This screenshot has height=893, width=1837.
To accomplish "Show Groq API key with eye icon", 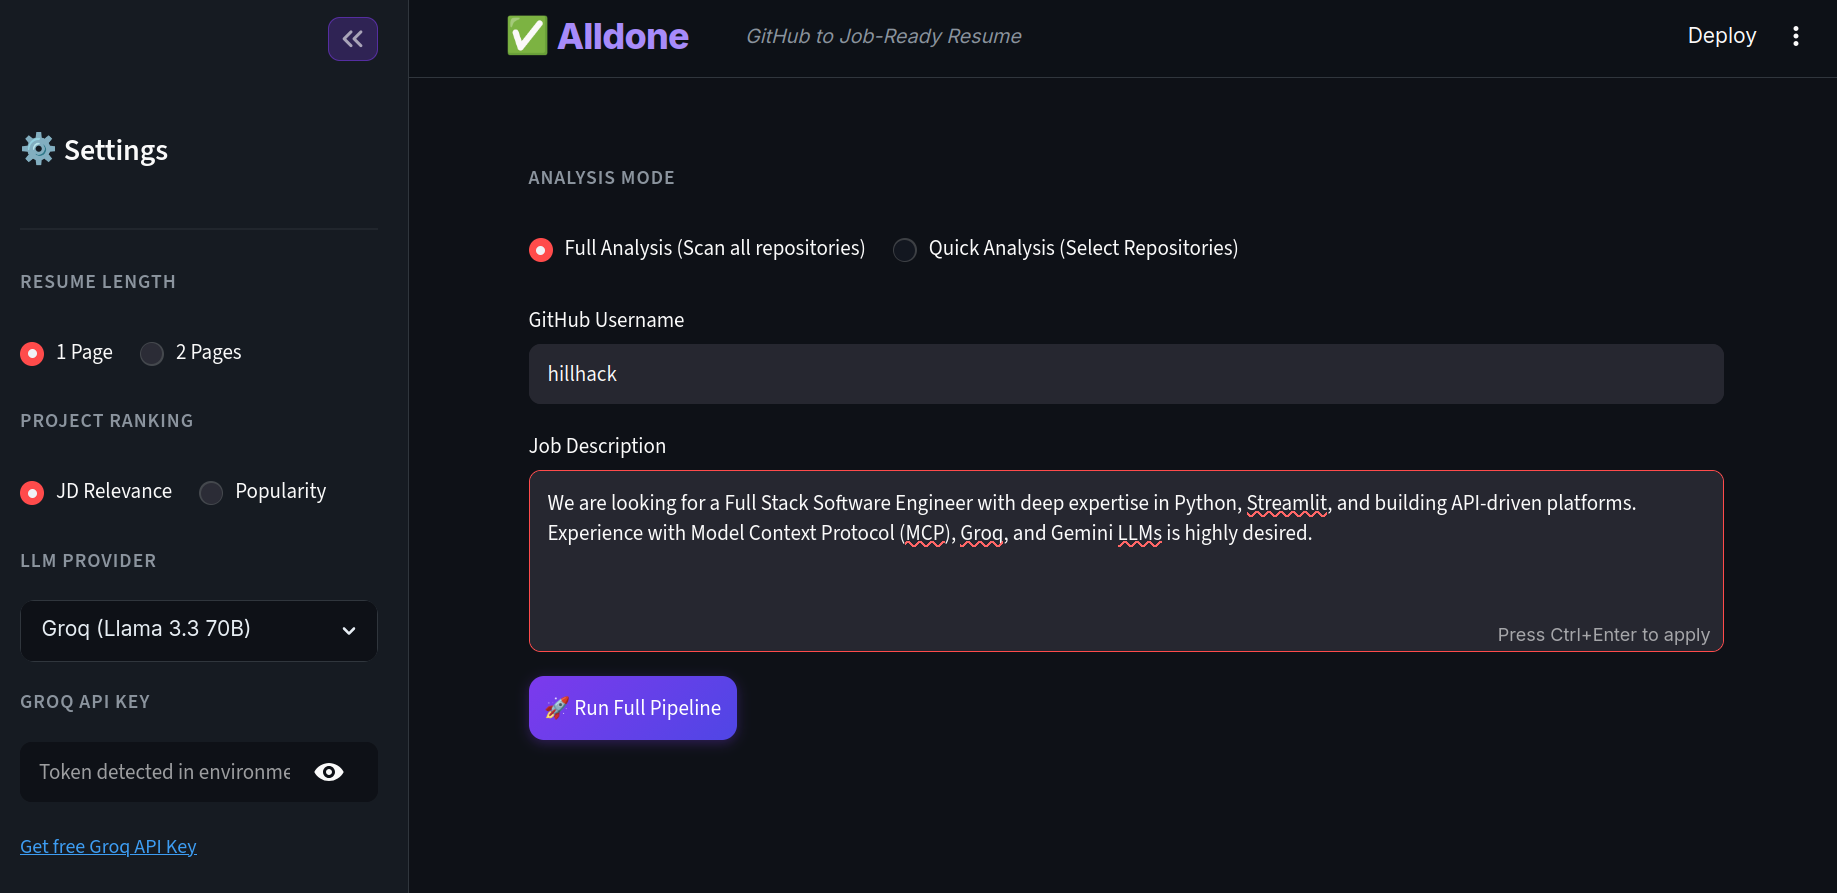I will coord(329,772).
